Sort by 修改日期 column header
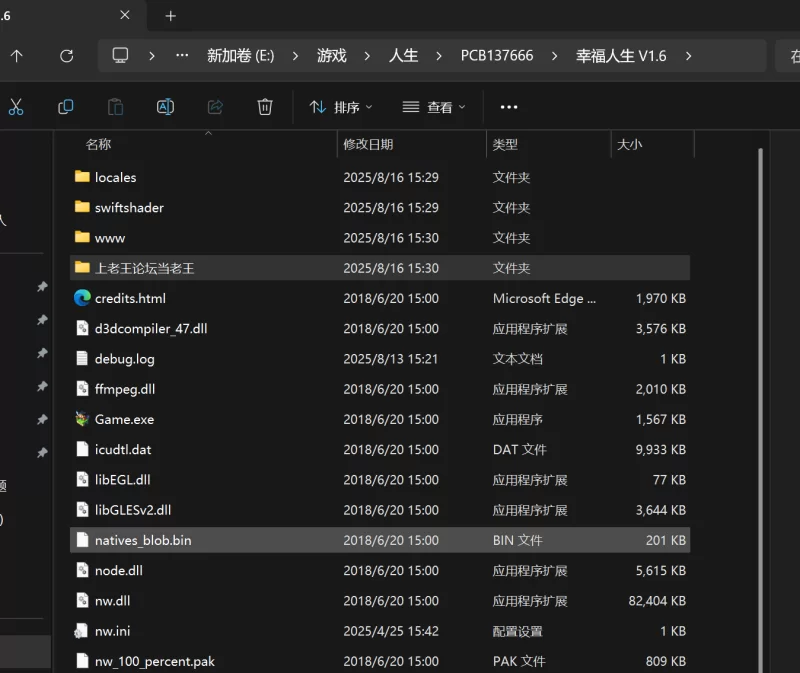 (368, 144)
